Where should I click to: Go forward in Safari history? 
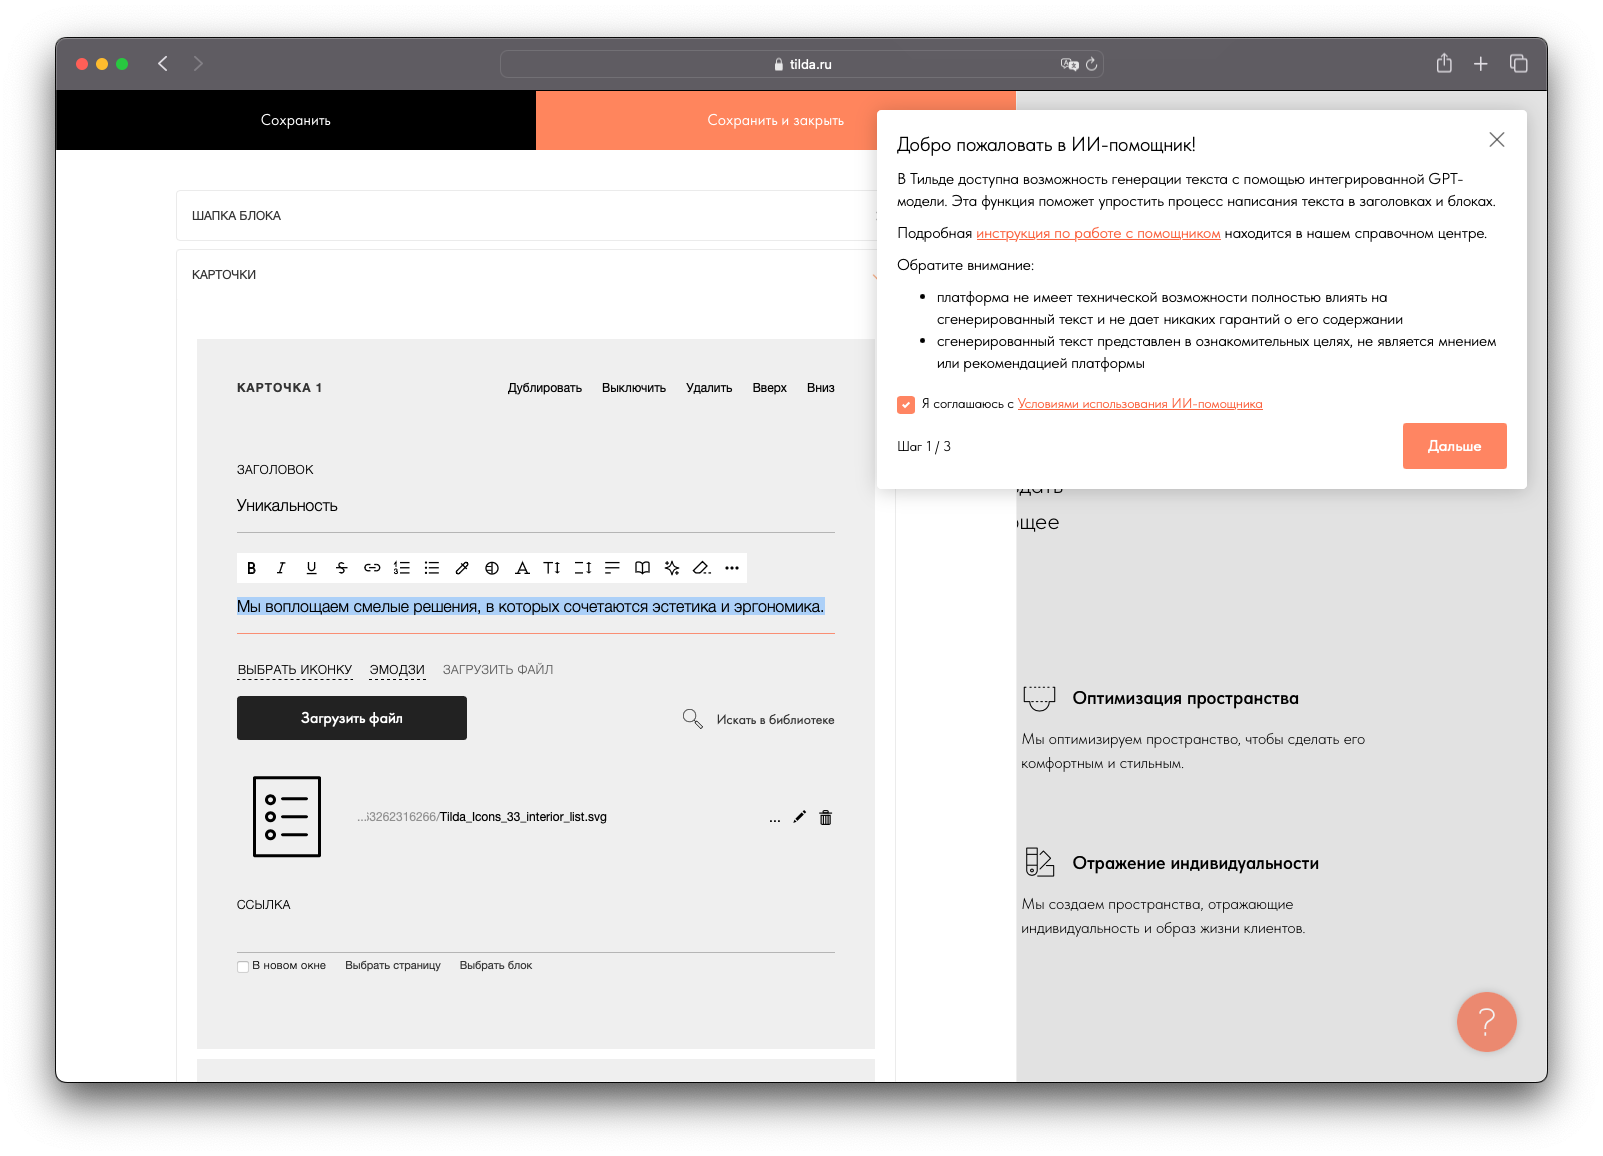[198, 64]
